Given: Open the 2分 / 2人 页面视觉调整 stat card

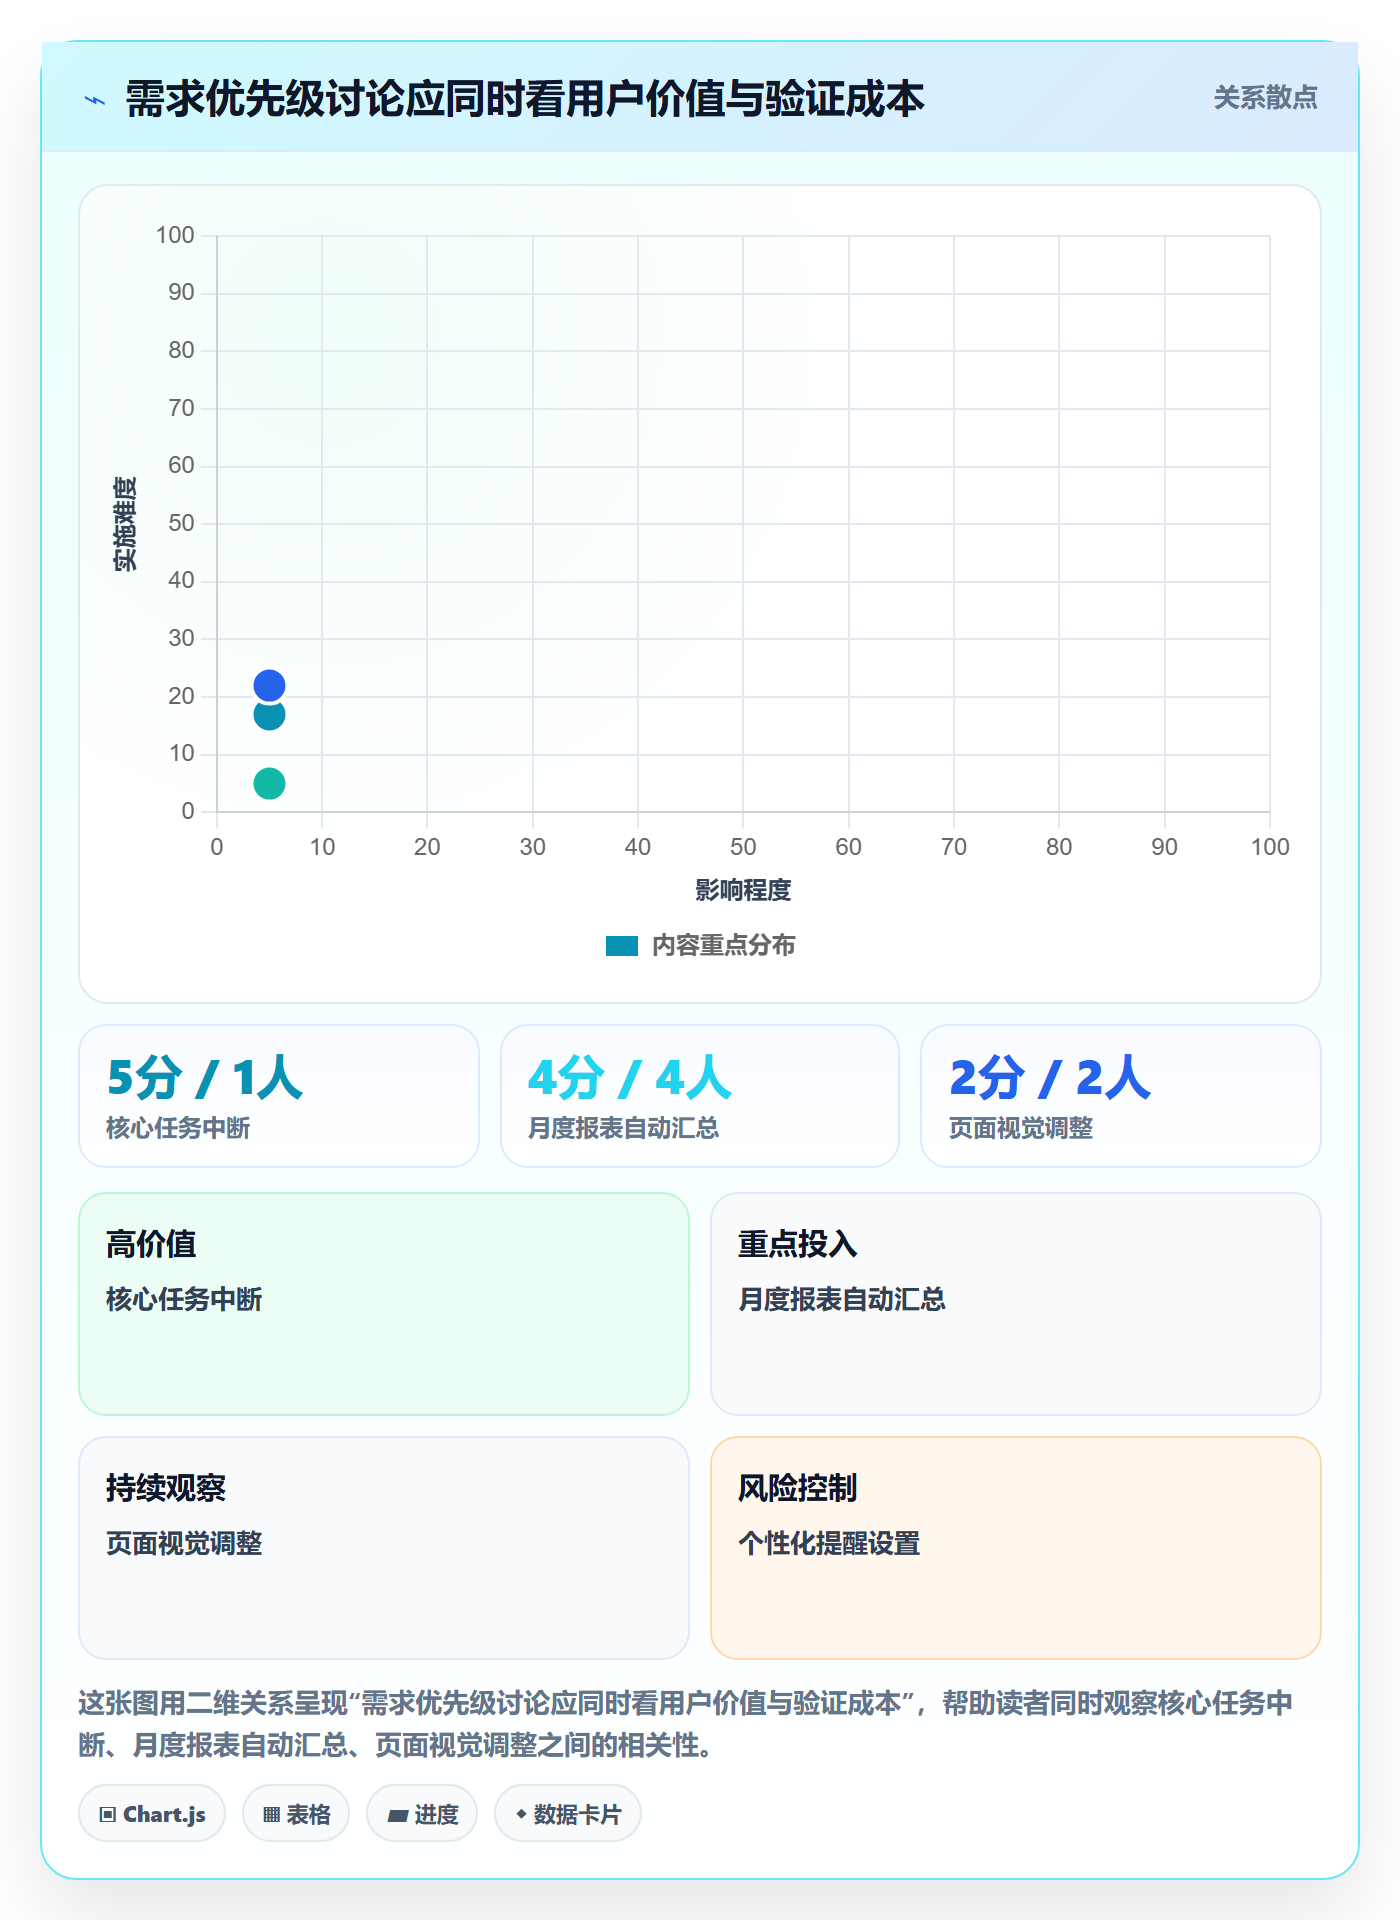Looking at the screenshot, I should (x=1121, y=1096).
